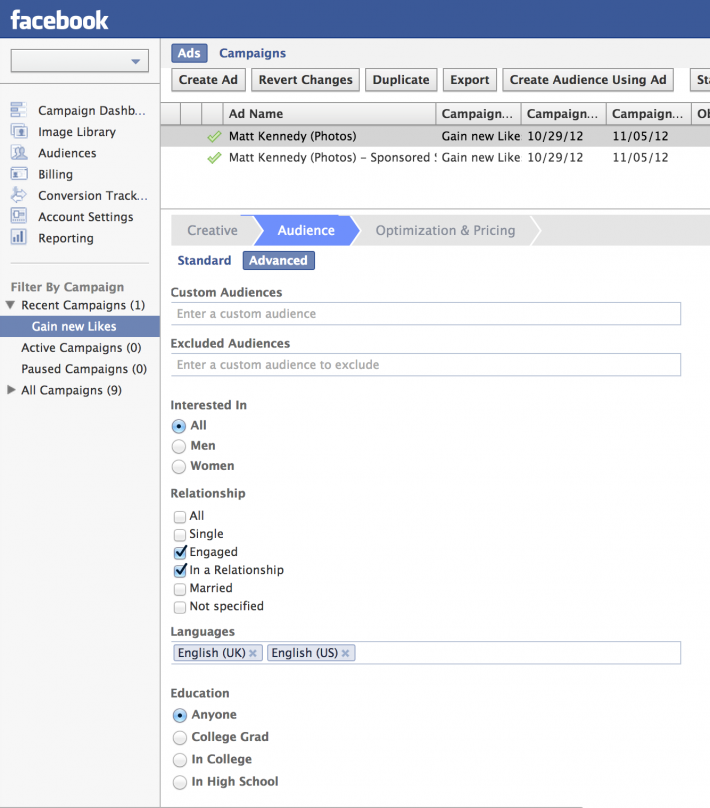Collapse the Recent Campaigns tree

(x=10, y=305)
